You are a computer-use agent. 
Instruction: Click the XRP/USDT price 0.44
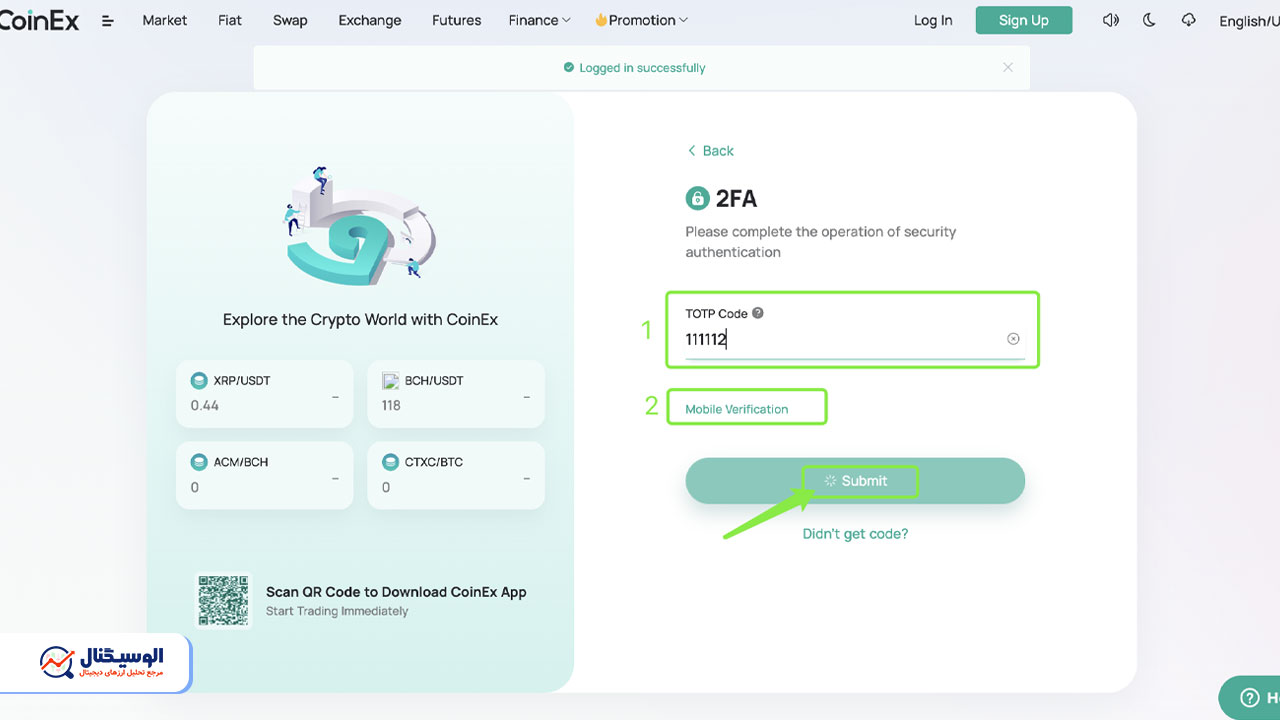click(x=205, y=406)
